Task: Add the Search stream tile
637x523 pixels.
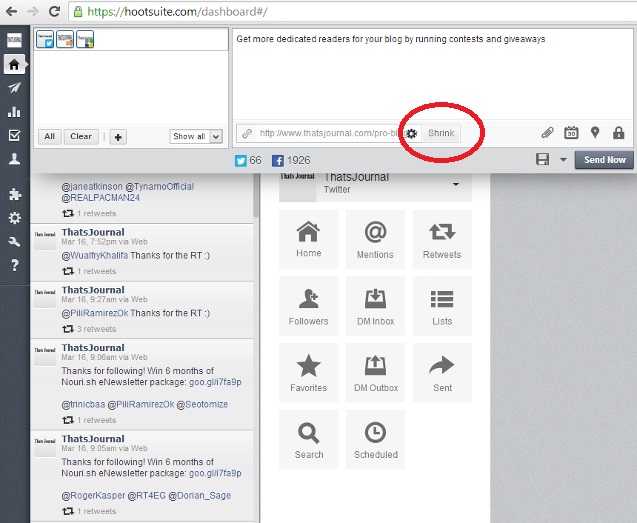Action: click(x=309, y=439)
